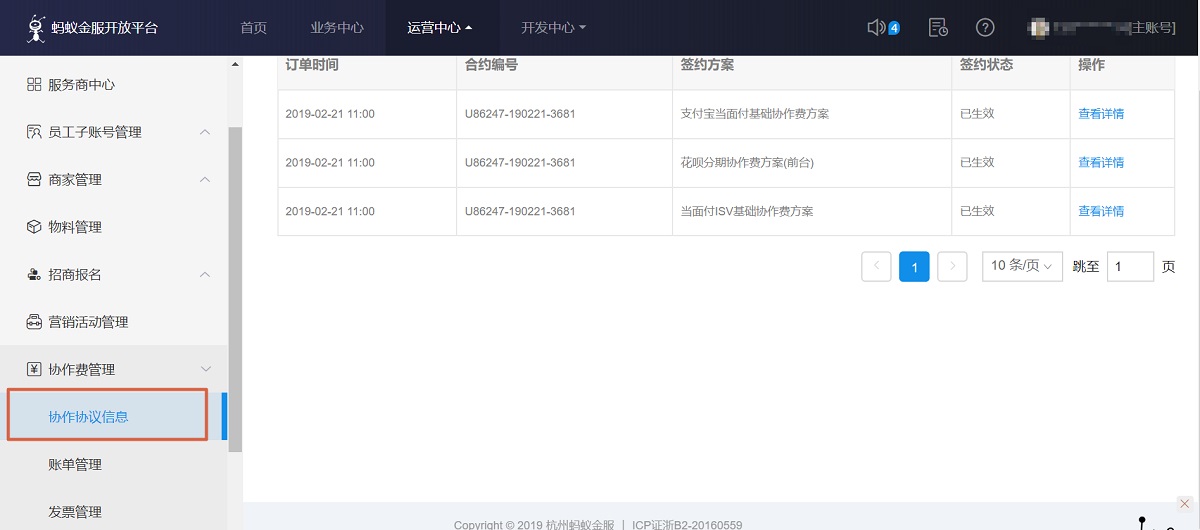Click the page jump number field
1200x530 pixels.
click(x=1130, y=266)
